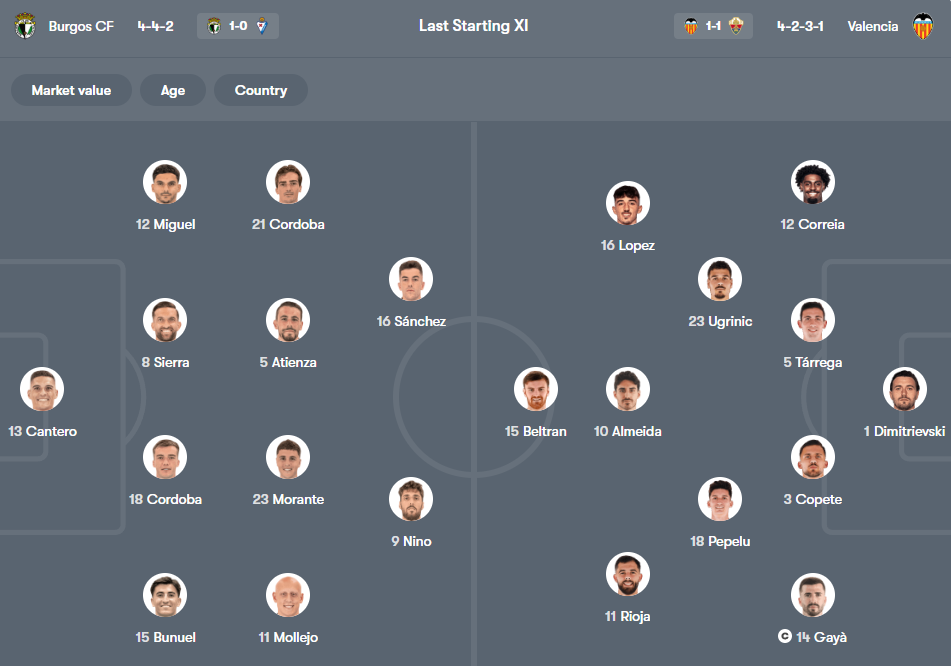This screenshot has width=951, height=666.
Task: Open Almeida's player portrait photo
Action: tap(627, 389)
